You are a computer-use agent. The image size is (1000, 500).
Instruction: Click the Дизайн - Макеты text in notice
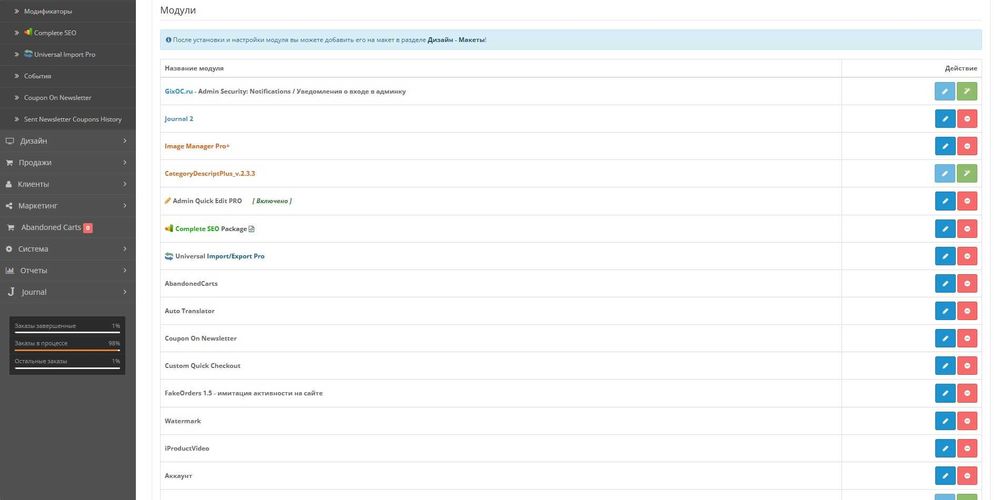[x=456, y=40]
